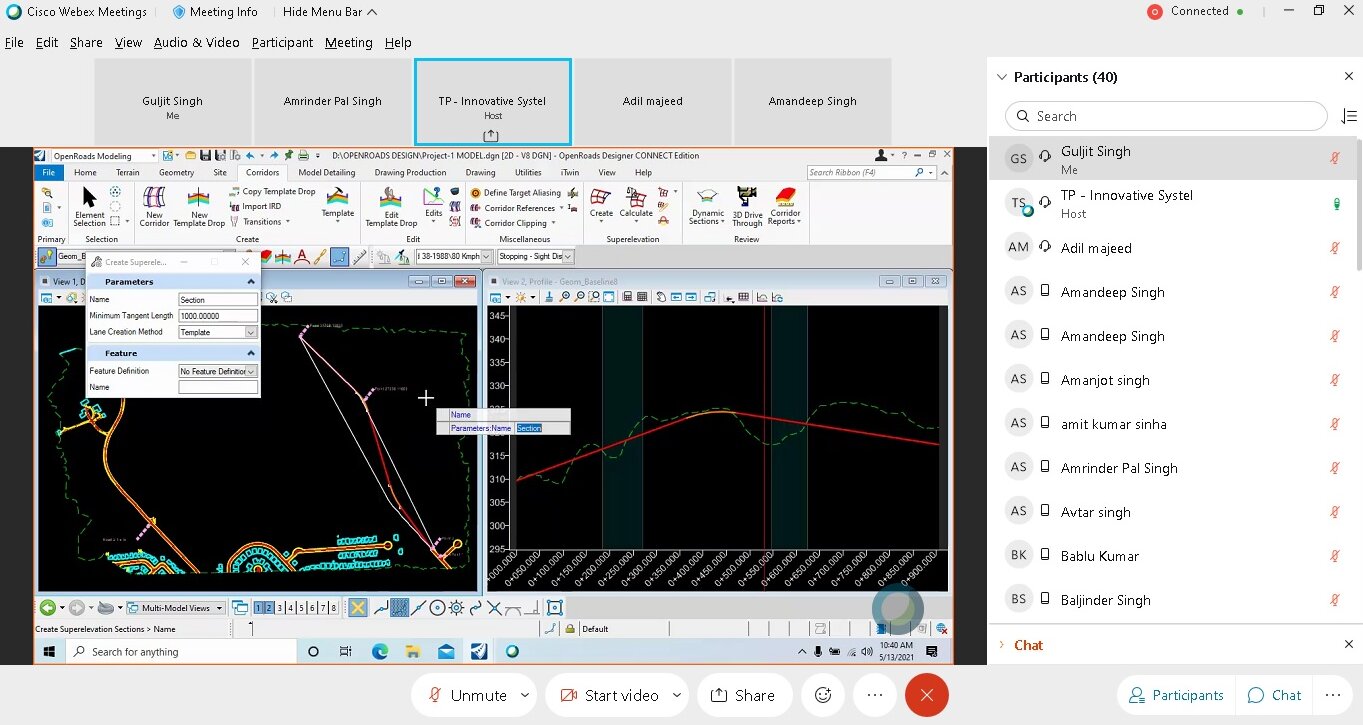Screen dimensions: 1363x725
Task: Click the Share button in Webex controls
Action: [742, 695]
